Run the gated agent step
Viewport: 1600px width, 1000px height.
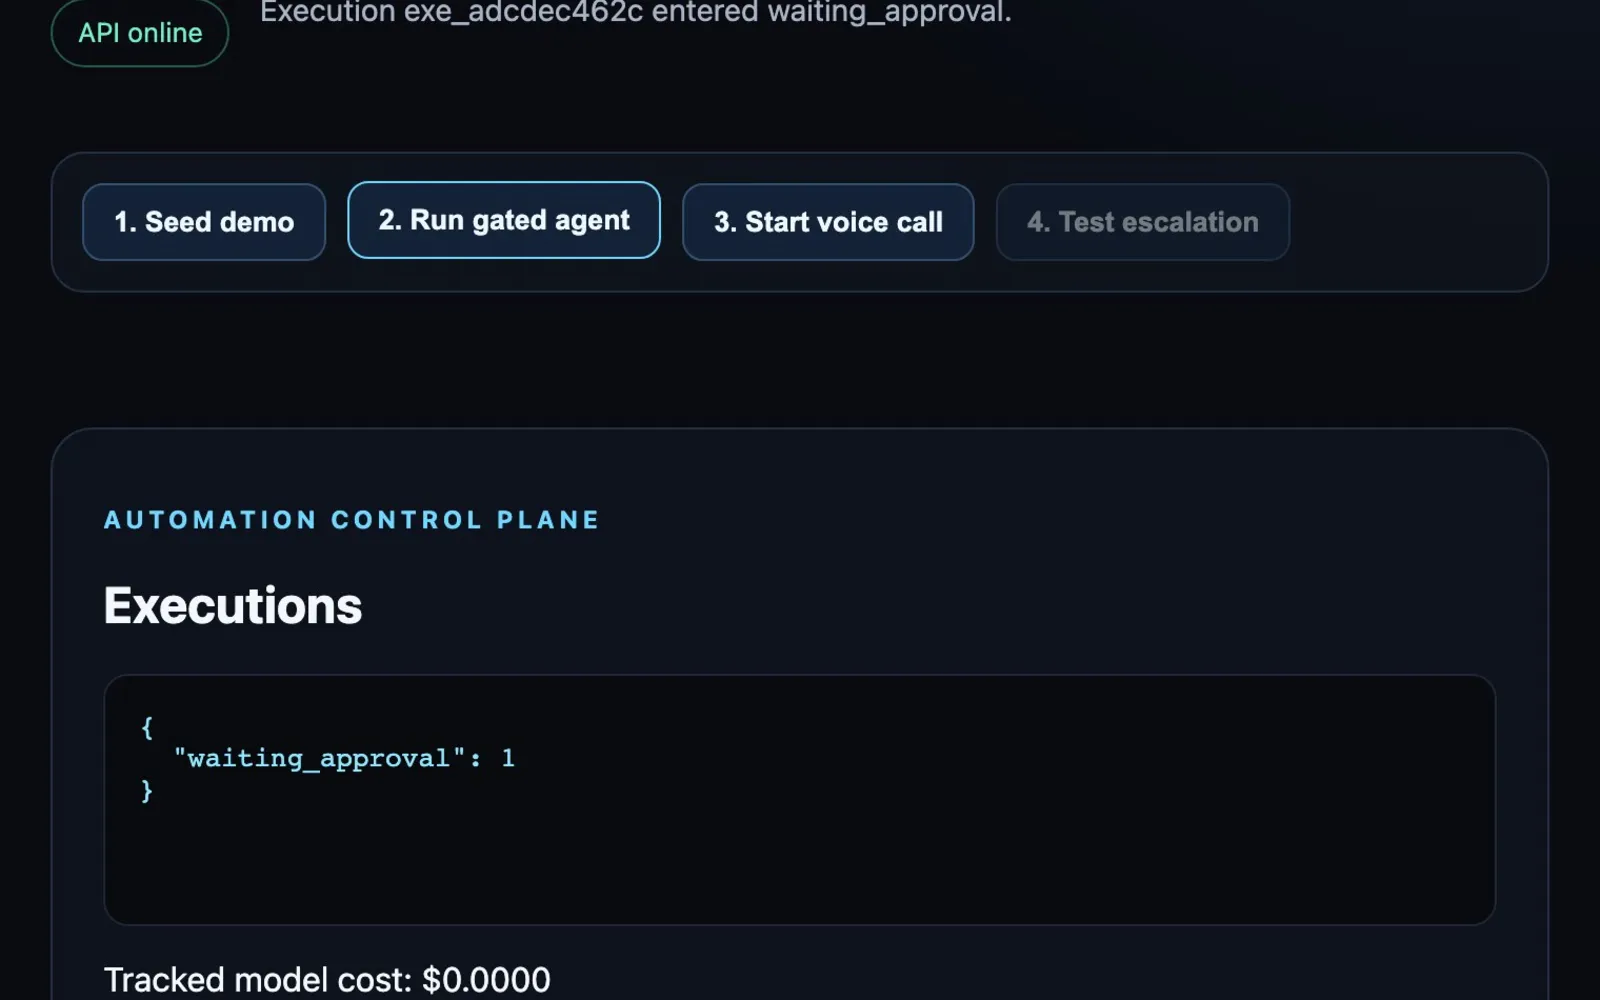[x=504, y=220]
